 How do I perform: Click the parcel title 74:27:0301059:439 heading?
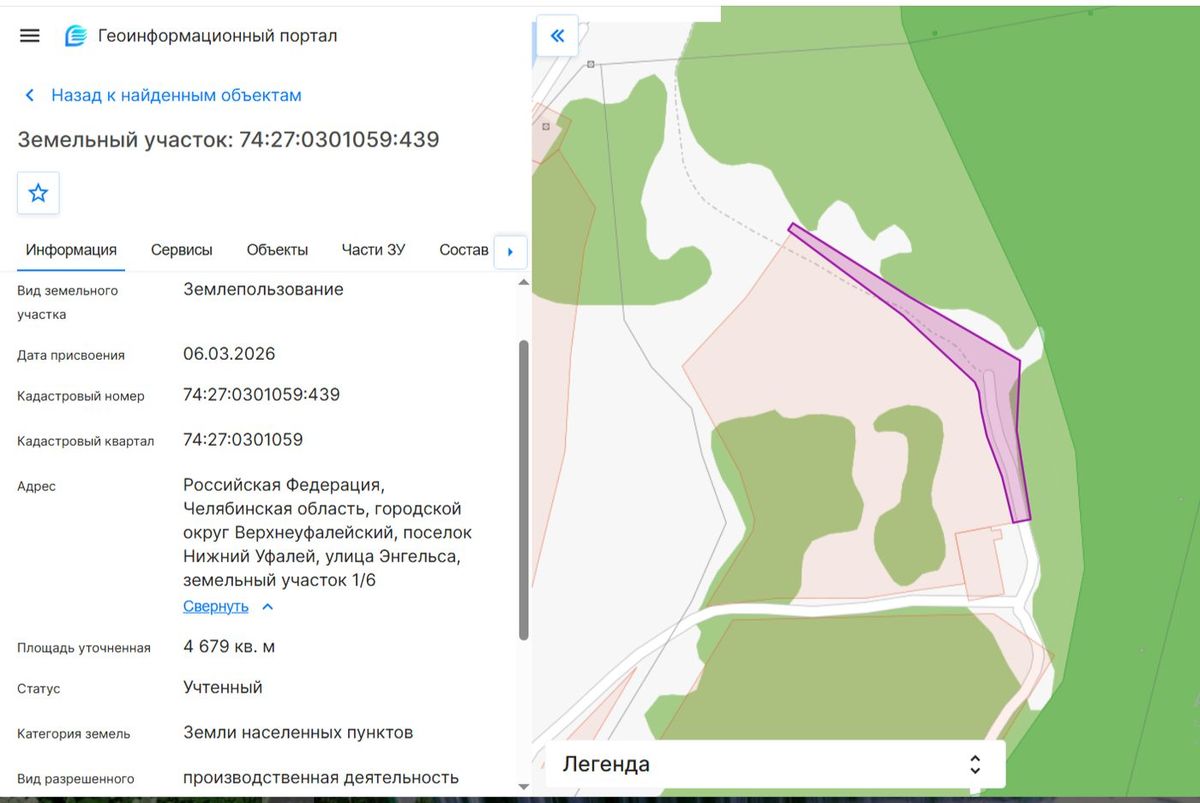pyautogui.click(x=228, y=139)
